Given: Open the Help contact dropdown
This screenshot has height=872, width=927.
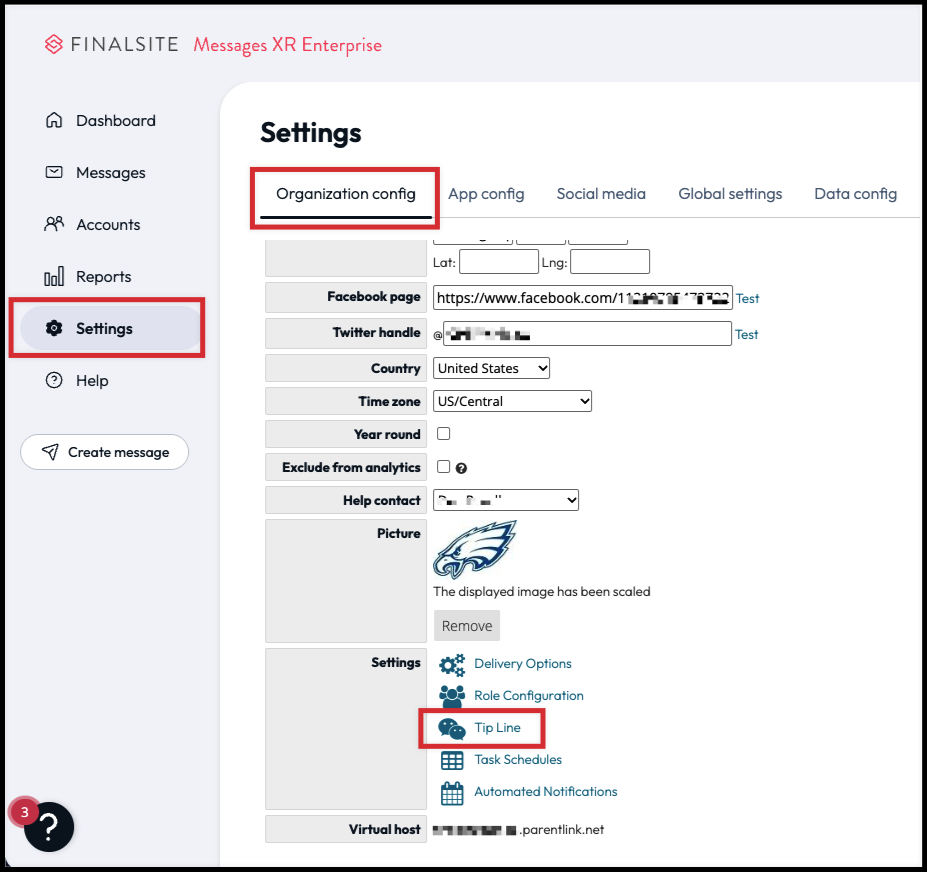Looking at the screenshot, I should click(506, 500).
